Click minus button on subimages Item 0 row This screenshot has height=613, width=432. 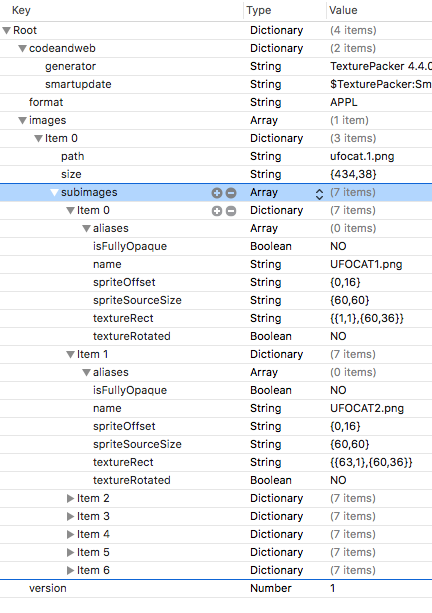coord(231,211)
